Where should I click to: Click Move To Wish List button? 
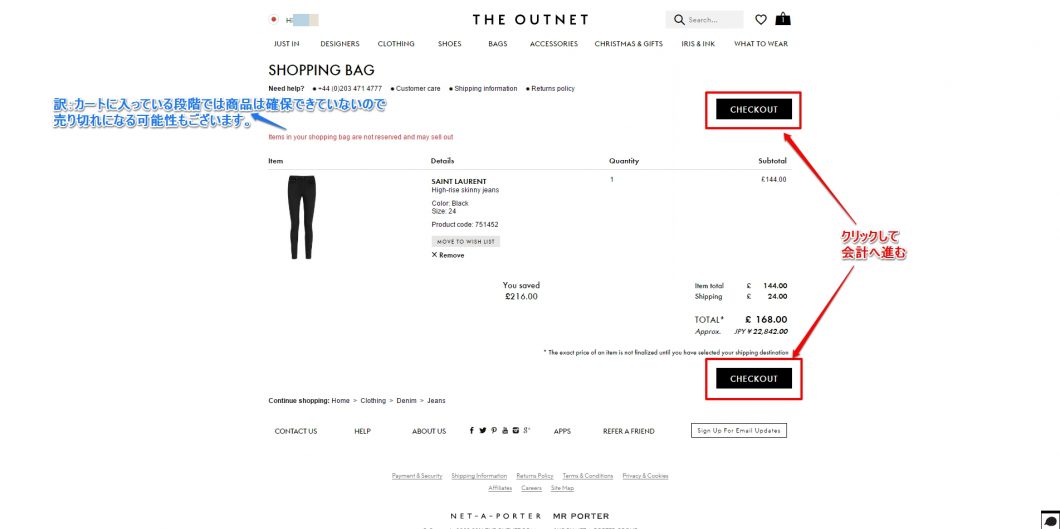tap(466, 241)
